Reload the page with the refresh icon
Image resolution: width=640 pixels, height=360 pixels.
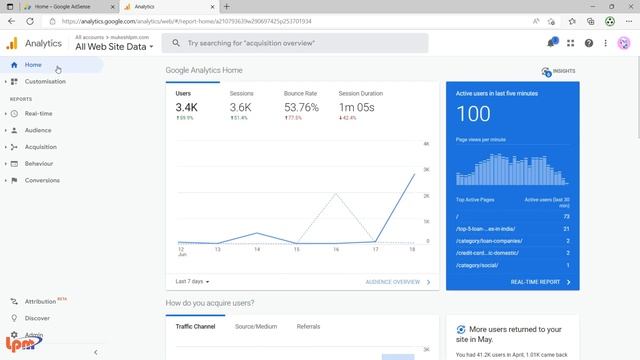[30, 21]
